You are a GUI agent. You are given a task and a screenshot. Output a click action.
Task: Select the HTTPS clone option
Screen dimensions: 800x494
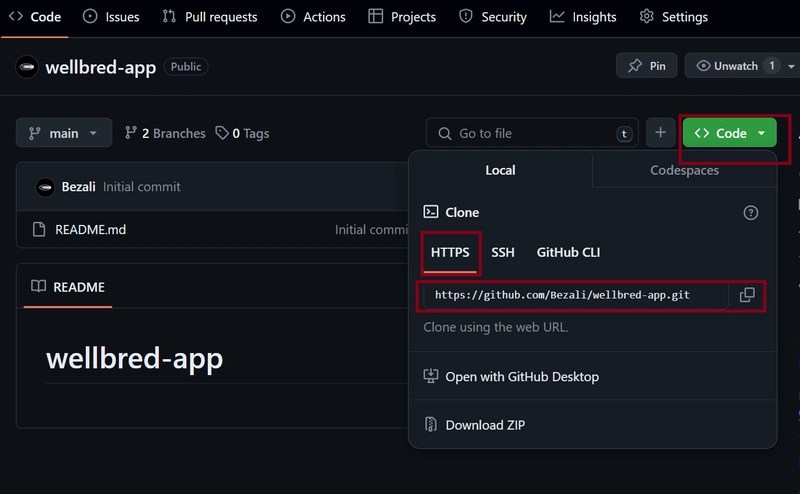coord(450,252)
